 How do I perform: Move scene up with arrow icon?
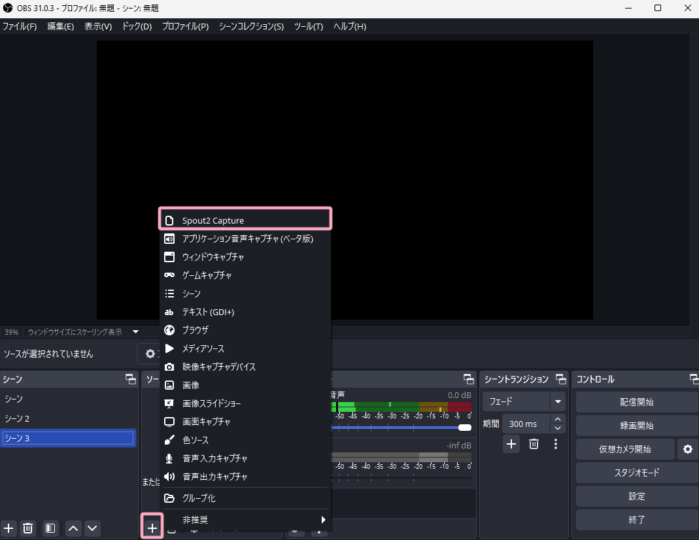[73, 528]
